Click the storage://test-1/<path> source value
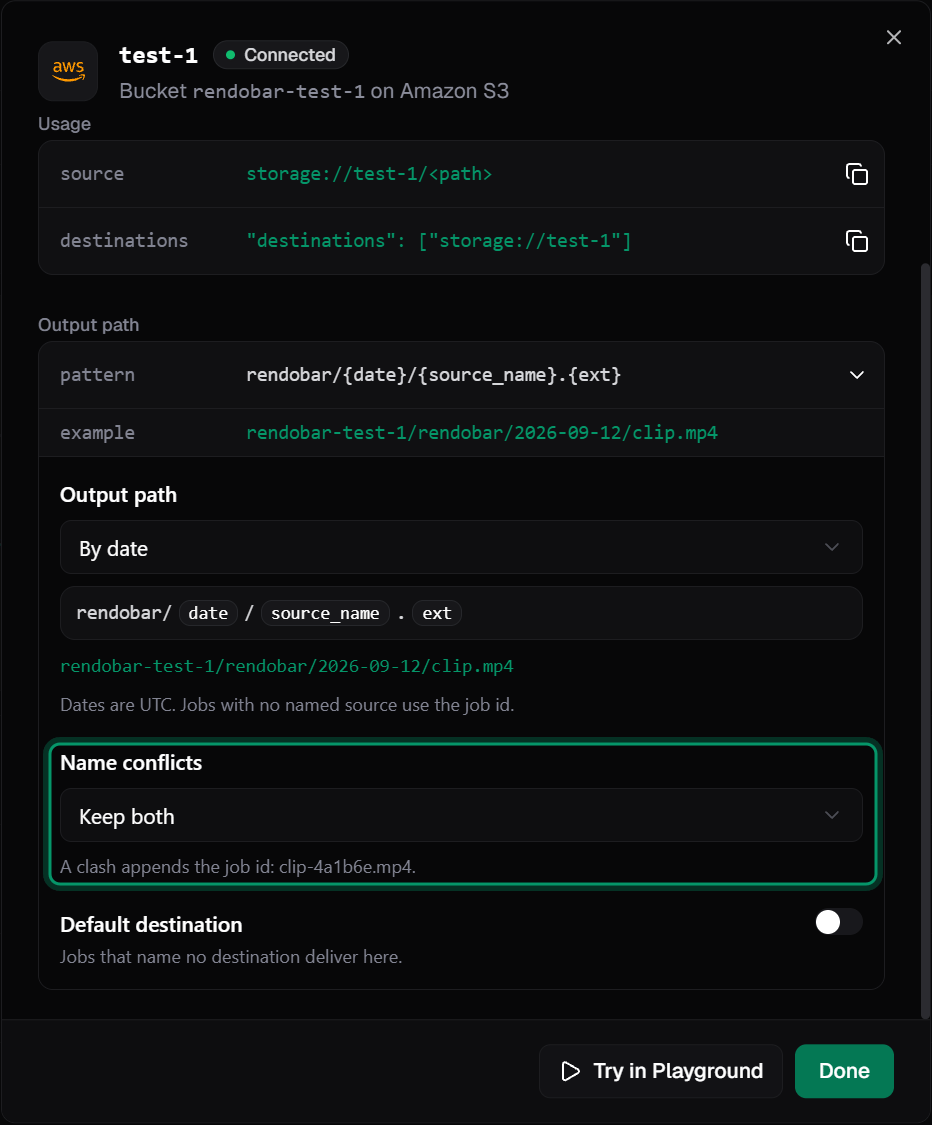Screen dimensions: 932x1125 coord(369,174)
